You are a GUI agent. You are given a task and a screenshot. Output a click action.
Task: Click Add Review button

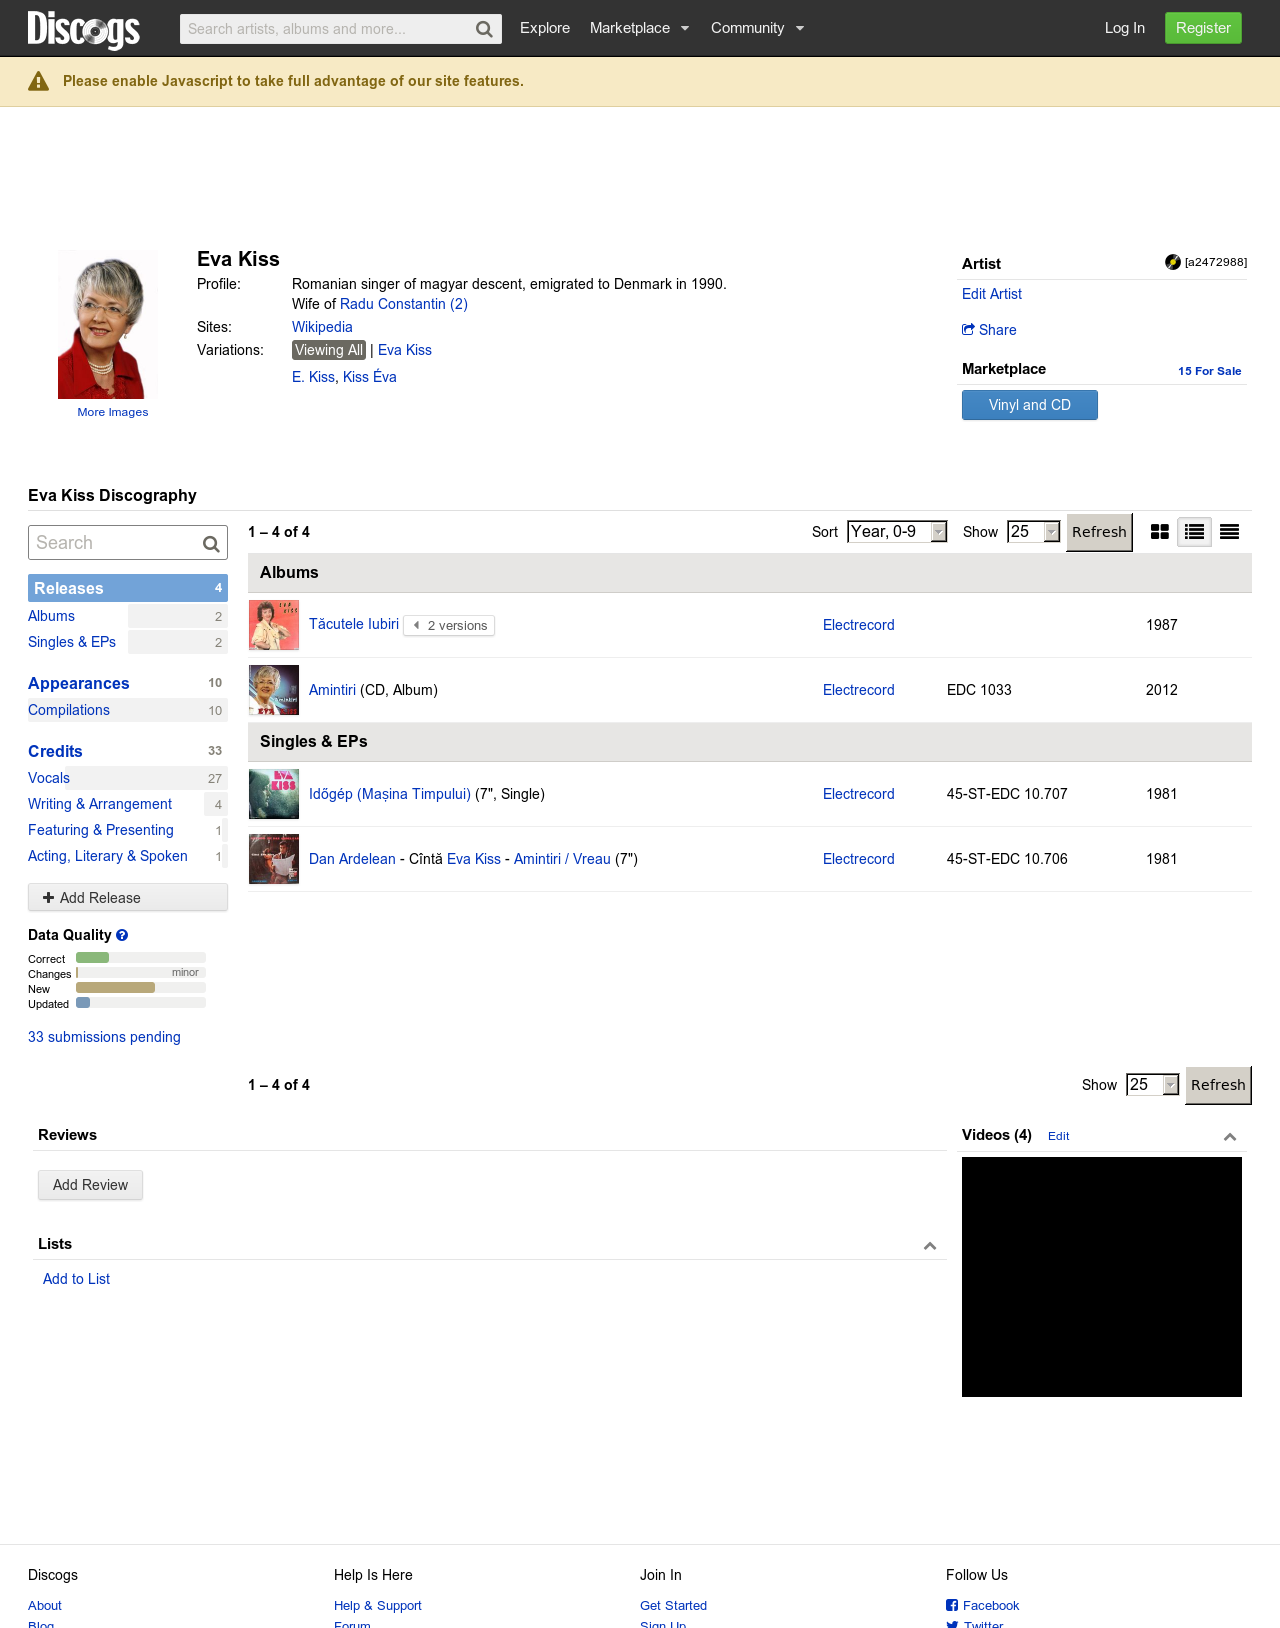coord(90,1185)
